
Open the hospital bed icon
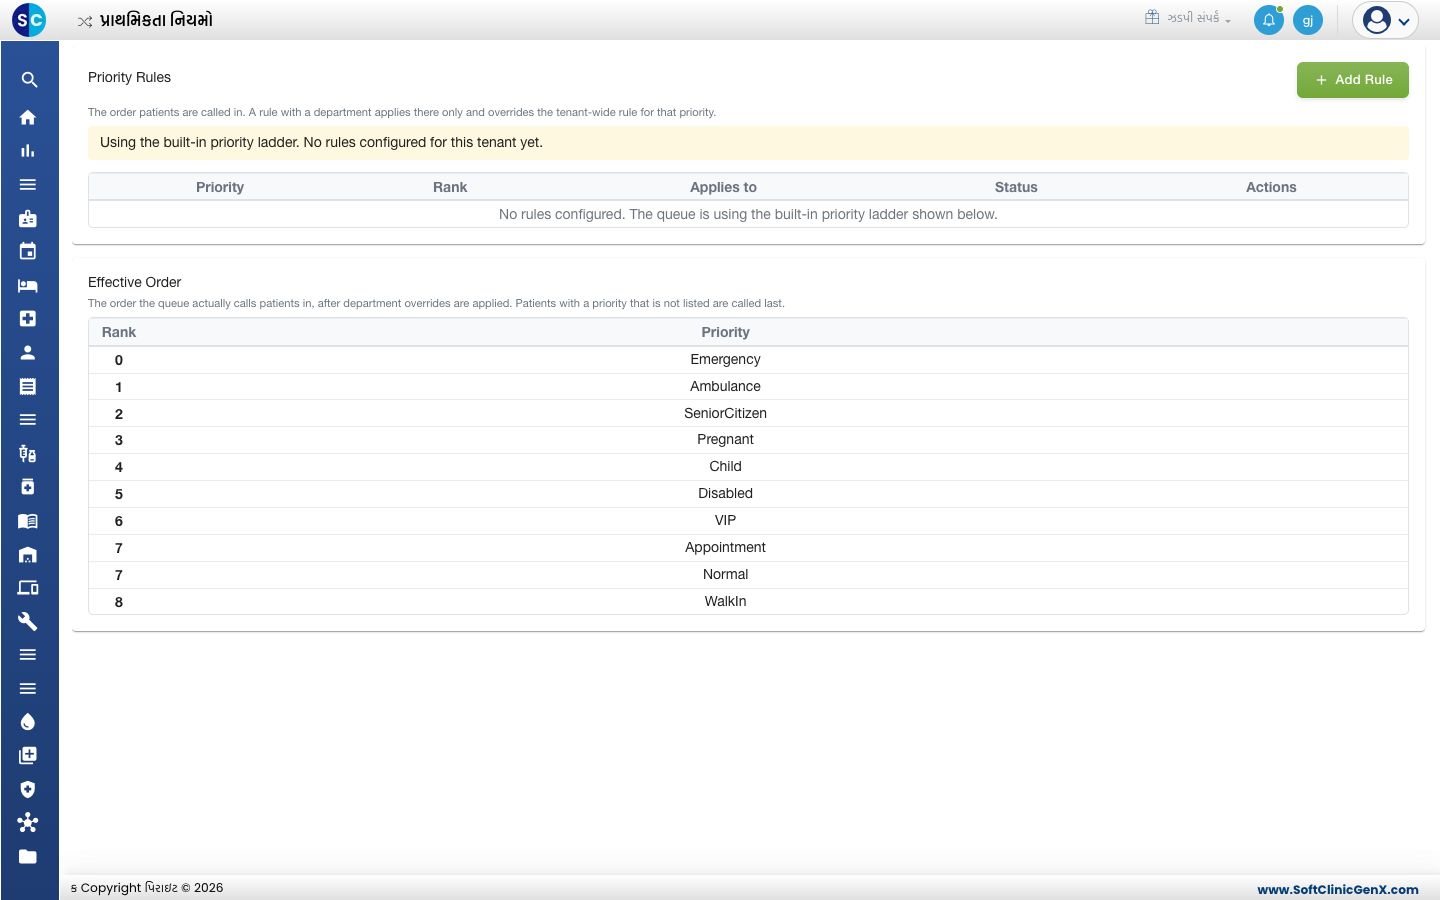[x=28, y=286]
